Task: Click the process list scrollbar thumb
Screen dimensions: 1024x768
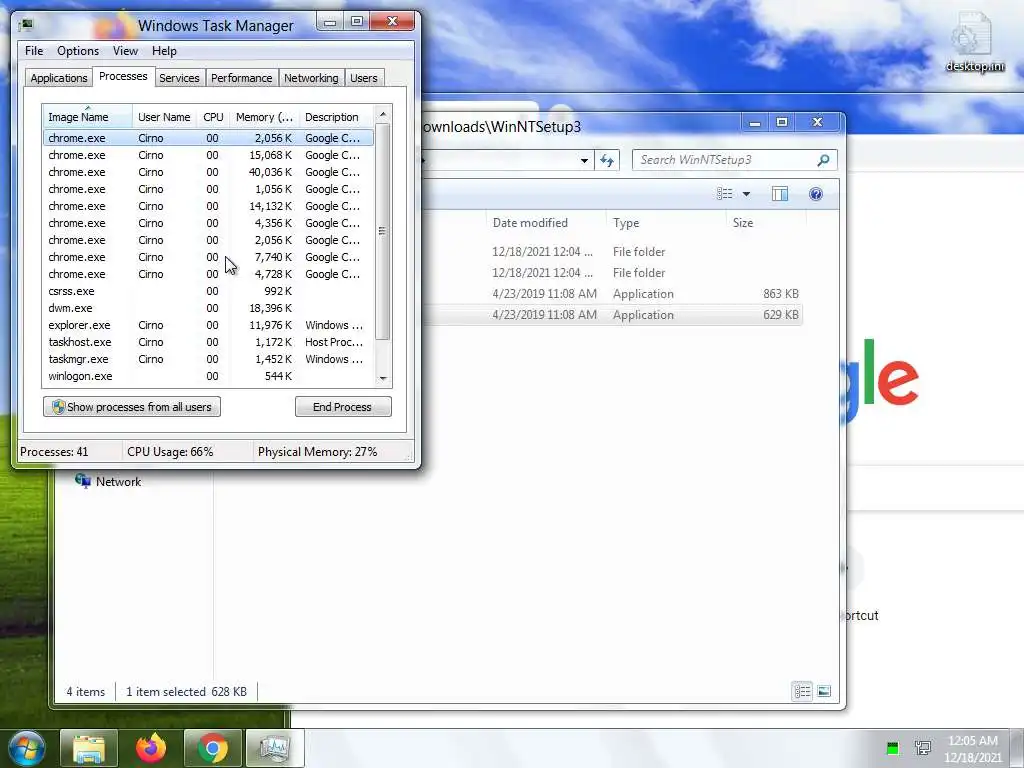Action: [x=383, y=231]
